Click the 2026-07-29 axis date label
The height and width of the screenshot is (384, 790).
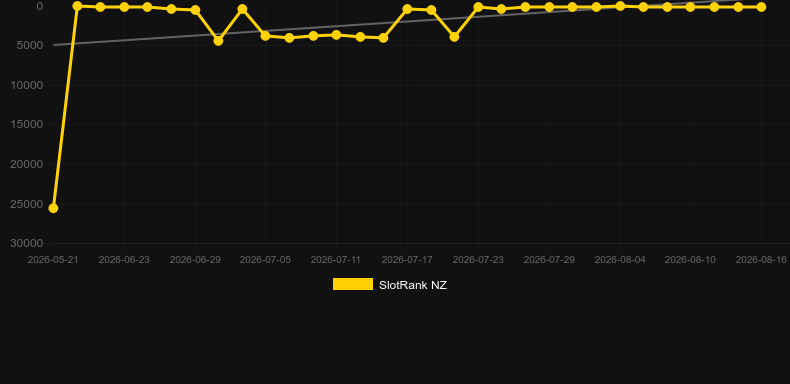[x=549, y=260]
